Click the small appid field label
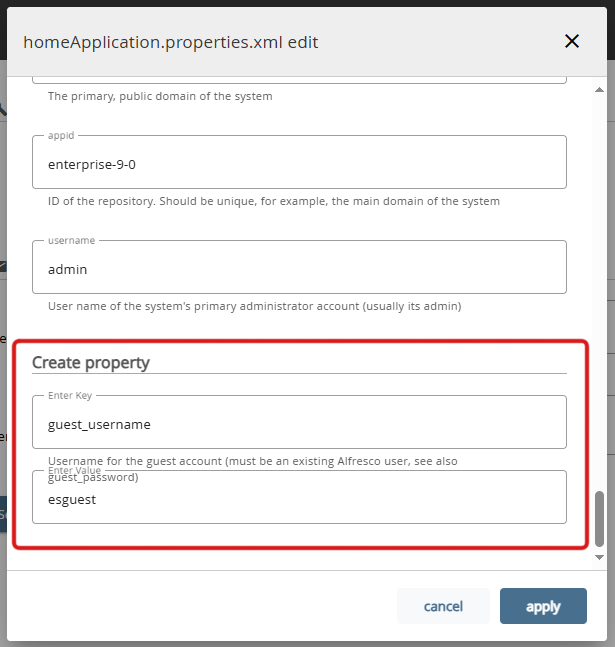Image resolution: width=615 pixels, height=647 pixels. tap(62, 135)
